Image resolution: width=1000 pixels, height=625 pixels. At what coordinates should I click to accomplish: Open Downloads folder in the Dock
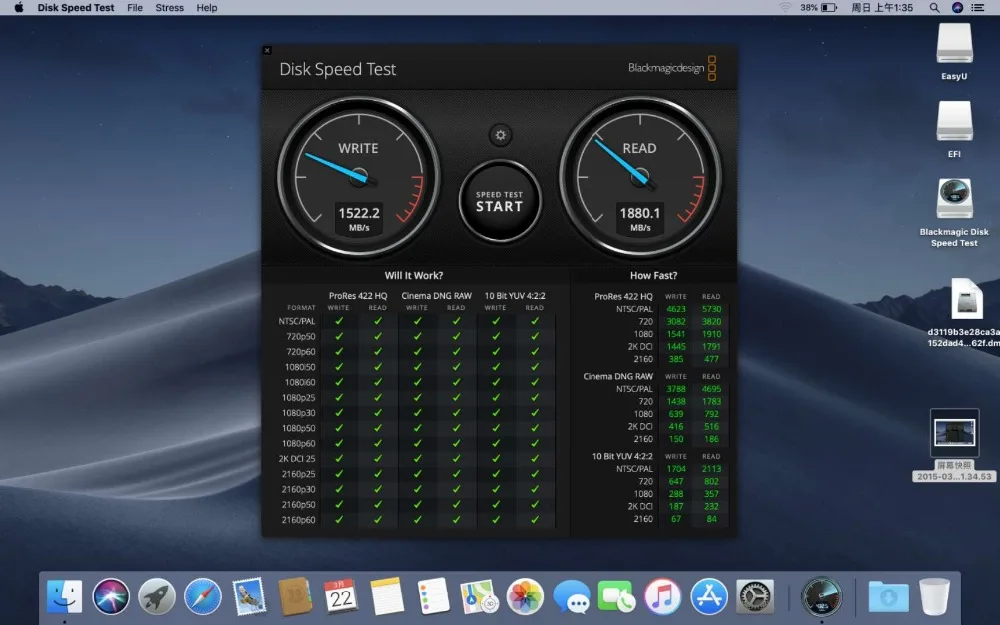pyautogui.click(x=888, y=598)
